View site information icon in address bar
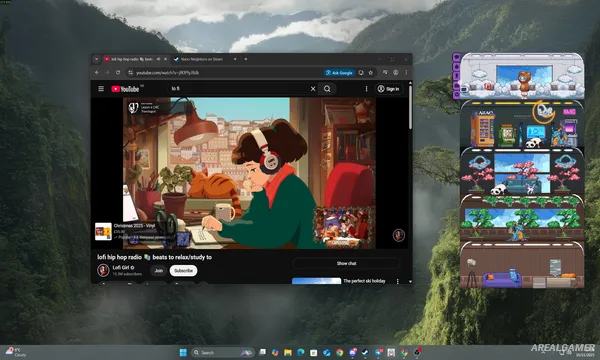Viewport: 600px width, 360px height. point(131,72)
